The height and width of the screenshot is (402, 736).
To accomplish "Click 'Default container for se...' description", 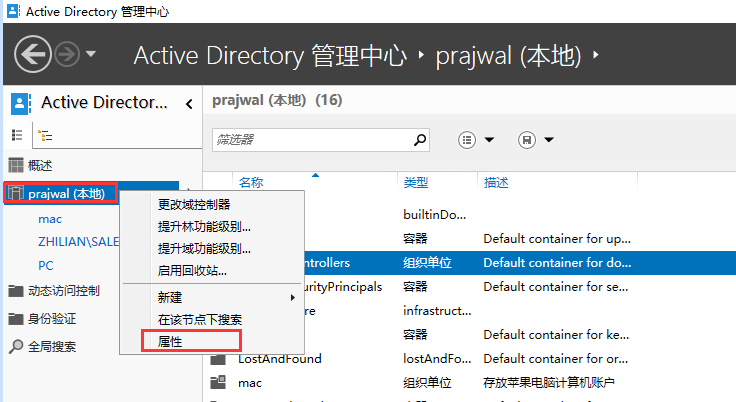I will tap(556, 286).
